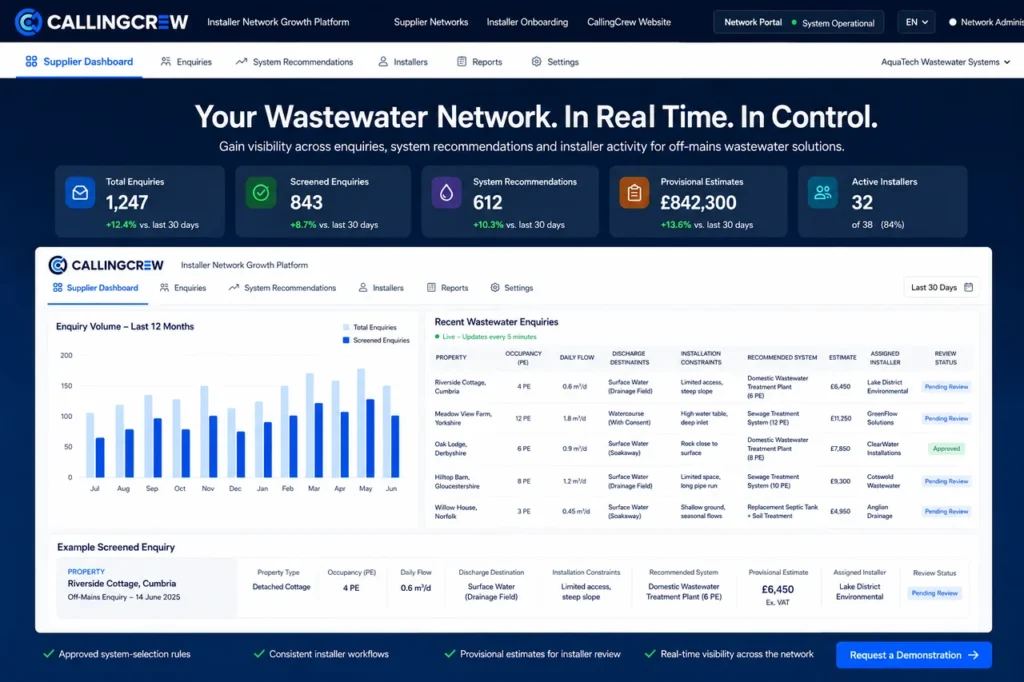Click the calendar icon beside Last 30 Days
The width and height of the screenshot is (1024, 682).
click(x=968, y=287)
